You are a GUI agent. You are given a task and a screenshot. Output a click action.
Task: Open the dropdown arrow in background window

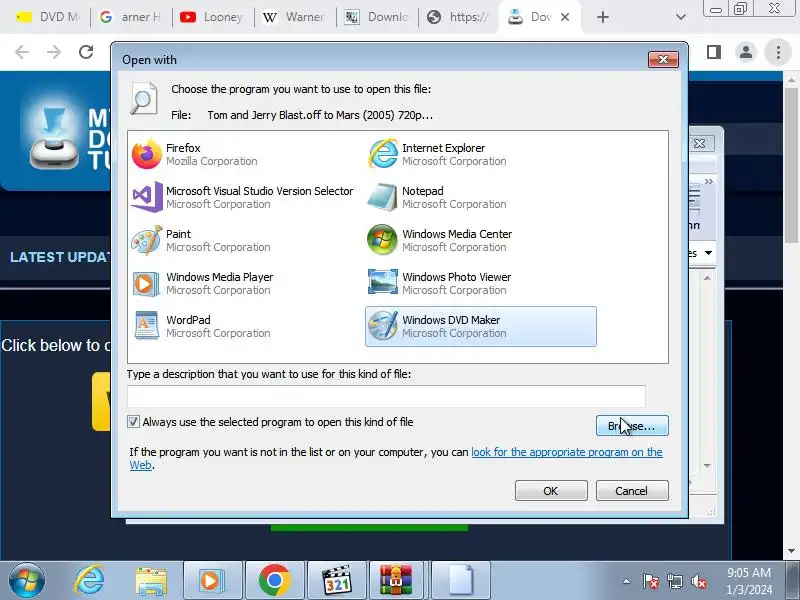click(x=708, y=253)
